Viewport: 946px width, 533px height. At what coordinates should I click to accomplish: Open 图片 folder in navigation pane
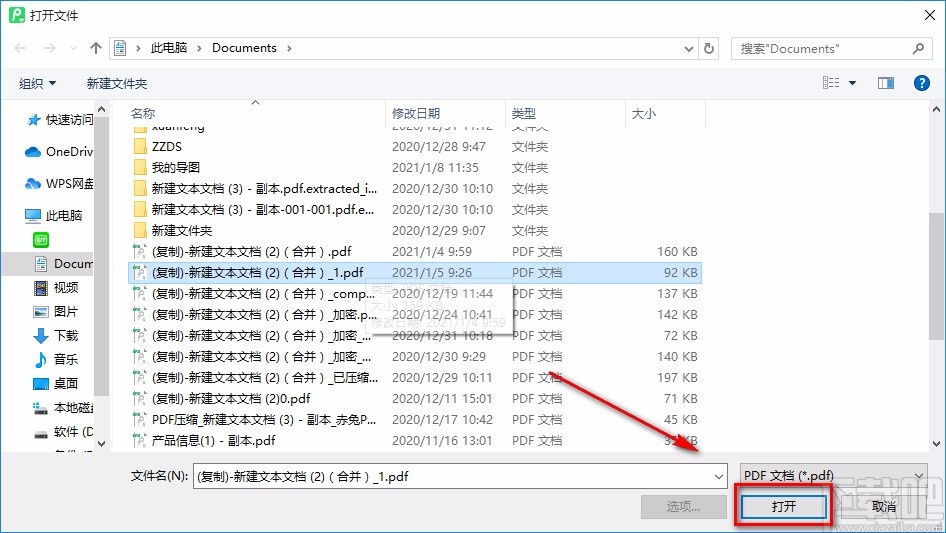click(56, 311)
